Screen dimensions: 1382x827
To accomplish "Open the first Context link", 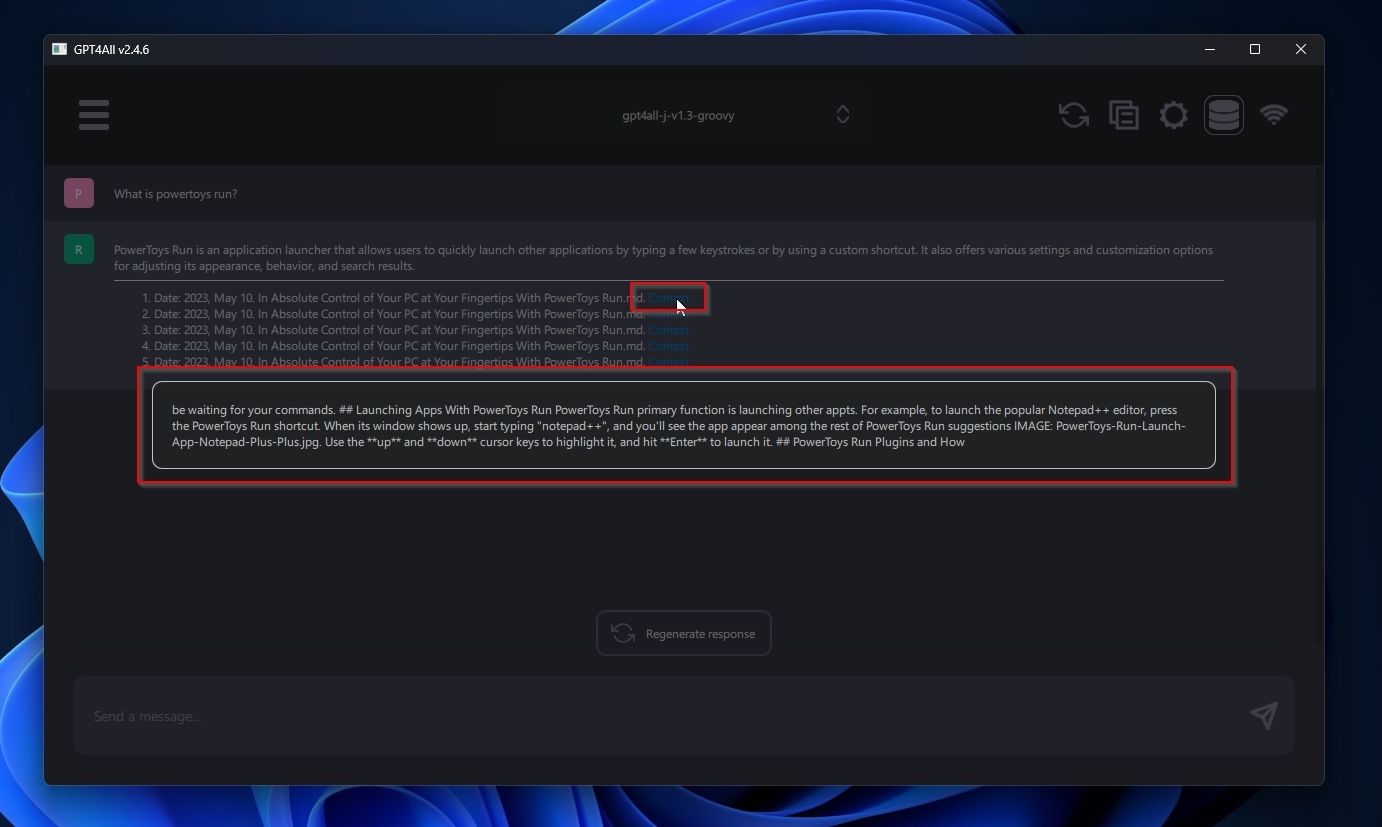I will pos(668,297).
